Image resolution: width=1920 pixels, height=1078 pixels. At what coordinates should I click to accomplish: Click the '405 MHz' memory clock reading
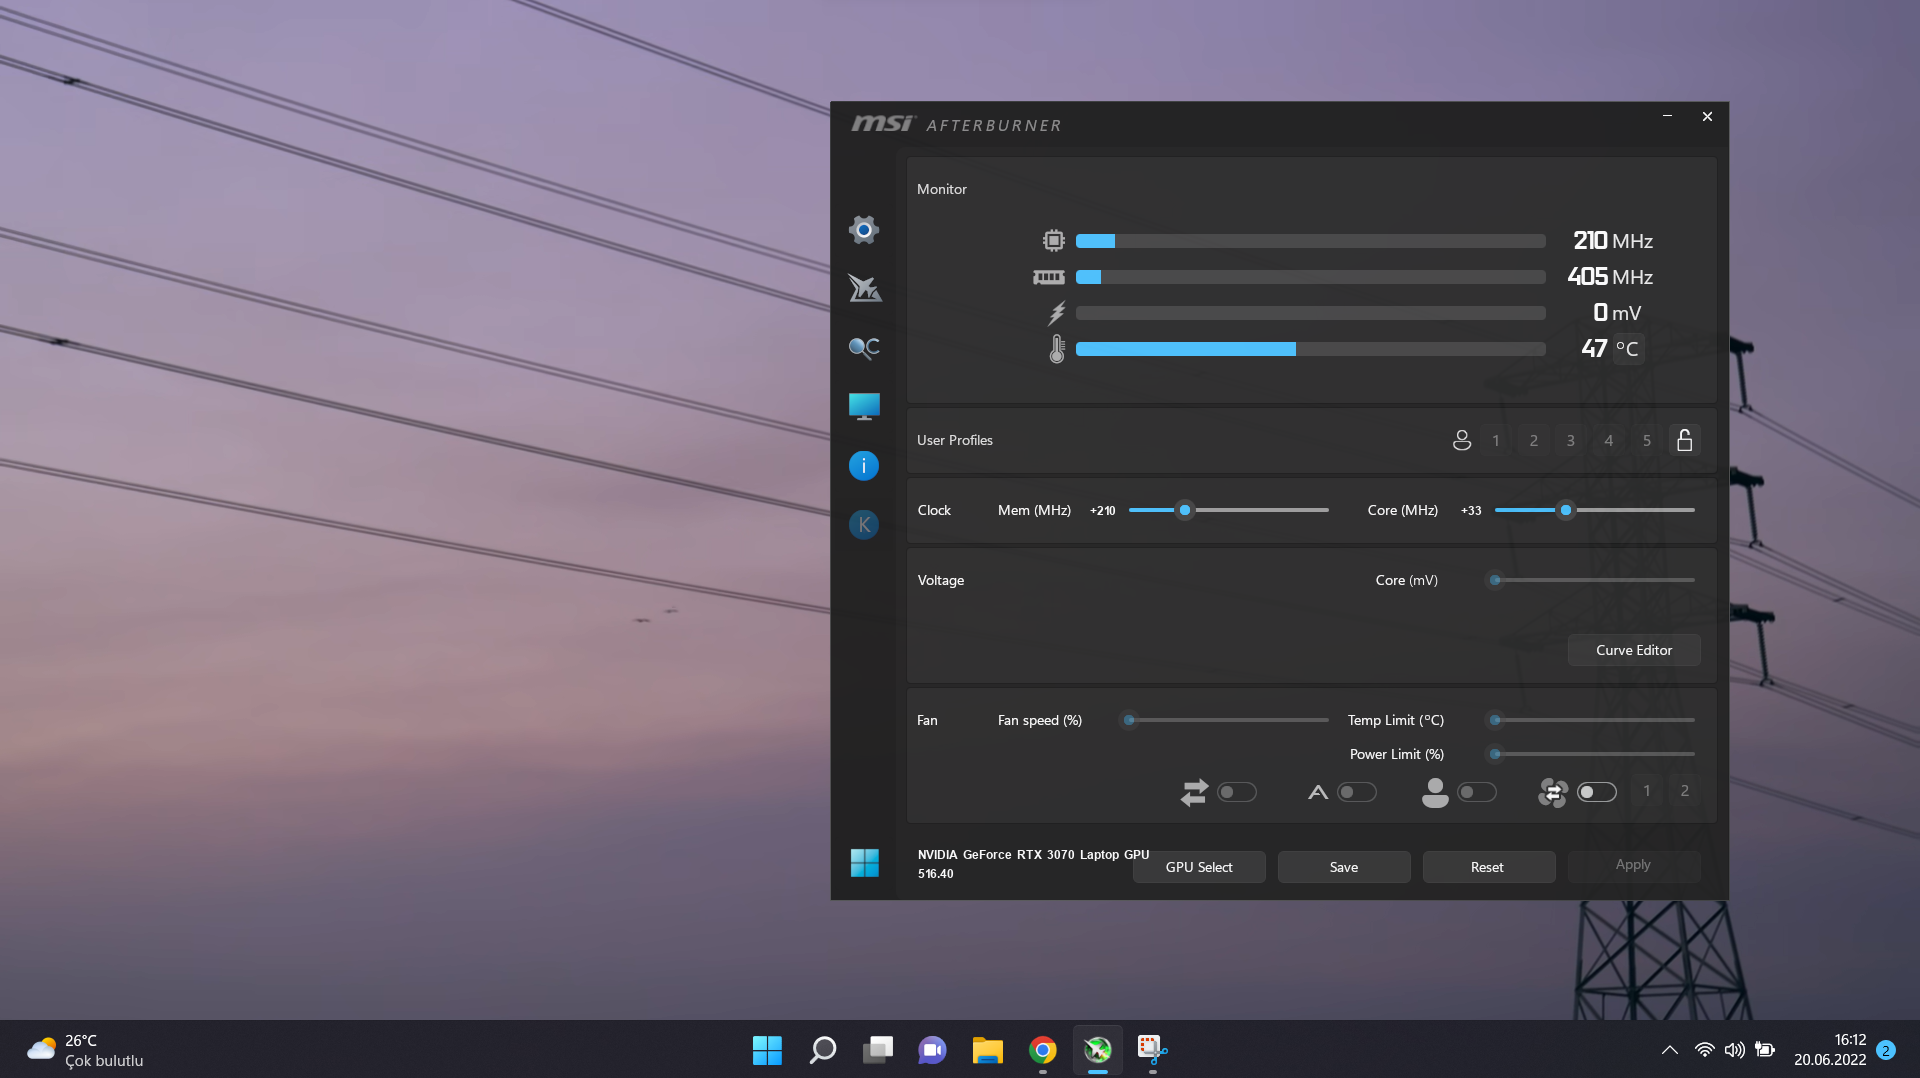click(x=1610, y=277)
